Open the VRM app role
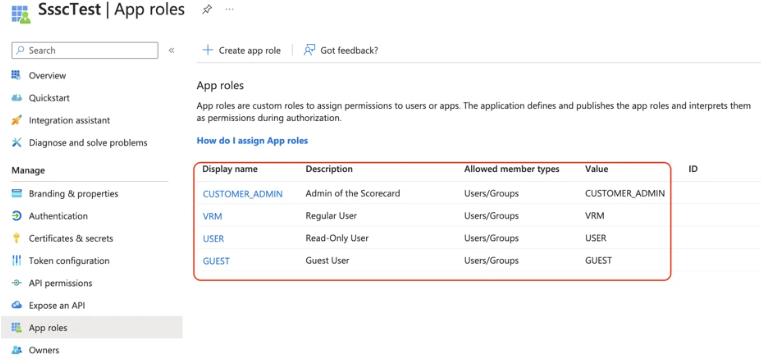The image size is (761, 363). pos(213,216)
